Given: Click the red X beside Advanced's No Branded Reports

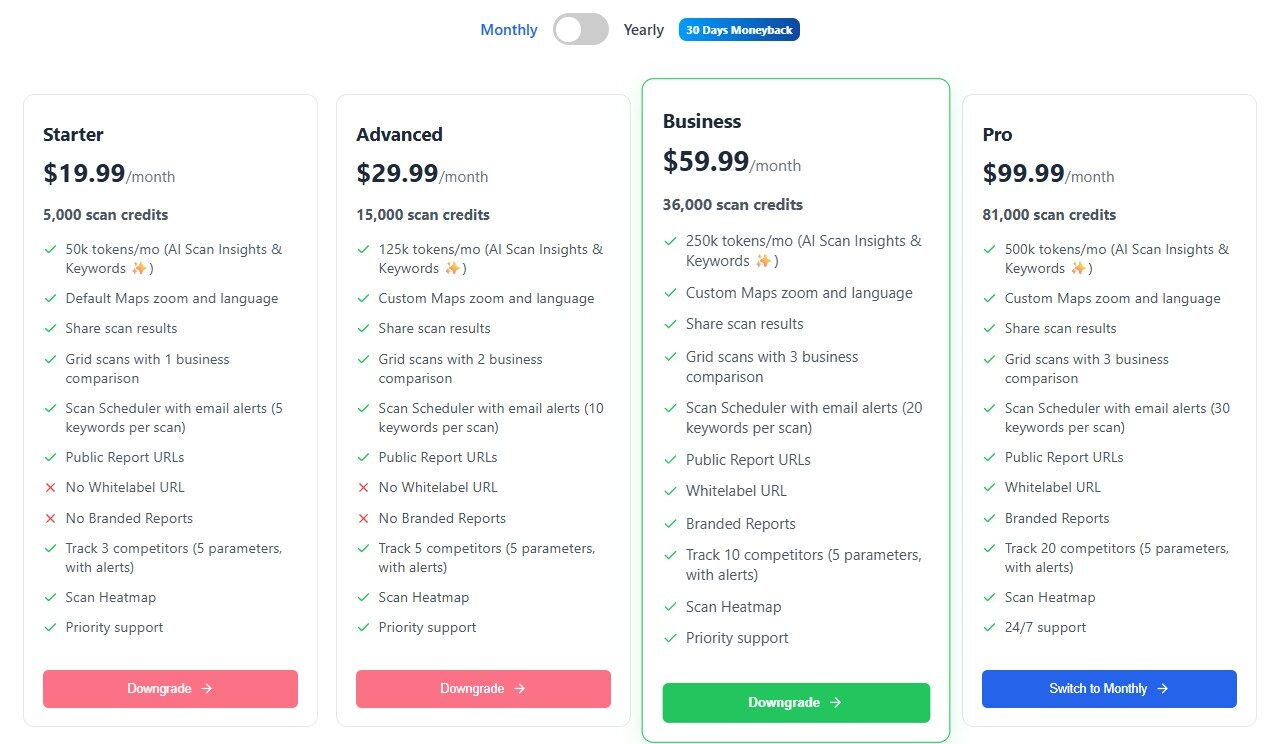Looking at the screenshot, I should point(363,518).
